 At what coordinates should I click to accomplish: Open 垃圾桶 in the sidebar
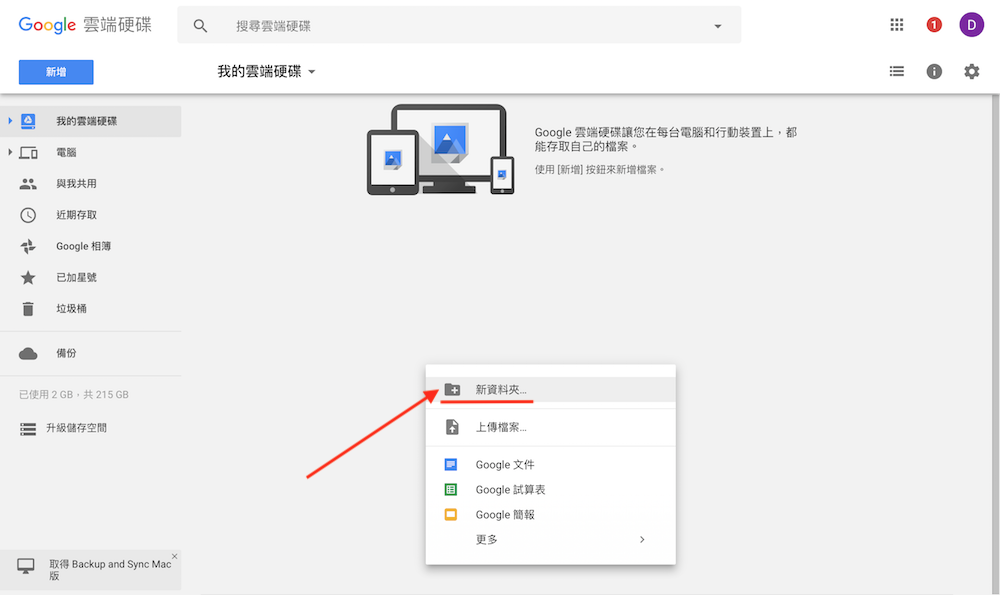pos(91,309)
